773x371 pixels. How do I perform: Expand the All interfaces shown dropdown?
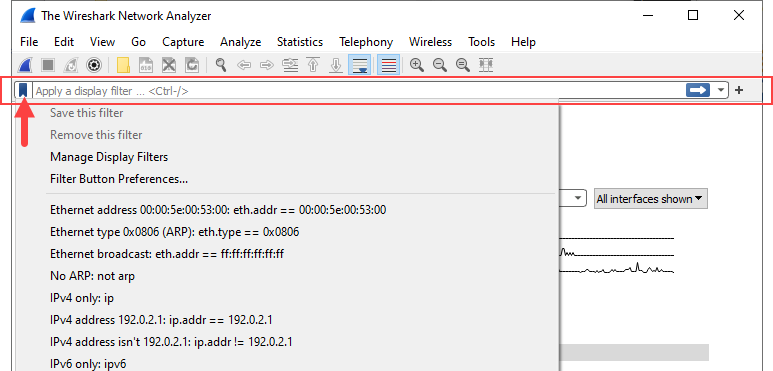pos(651,199)
